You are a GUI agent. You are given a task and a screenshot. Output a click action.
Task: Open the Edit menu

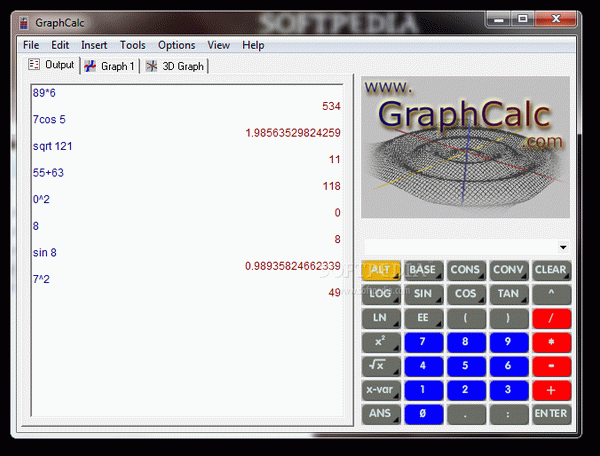(x=60, y=45)
